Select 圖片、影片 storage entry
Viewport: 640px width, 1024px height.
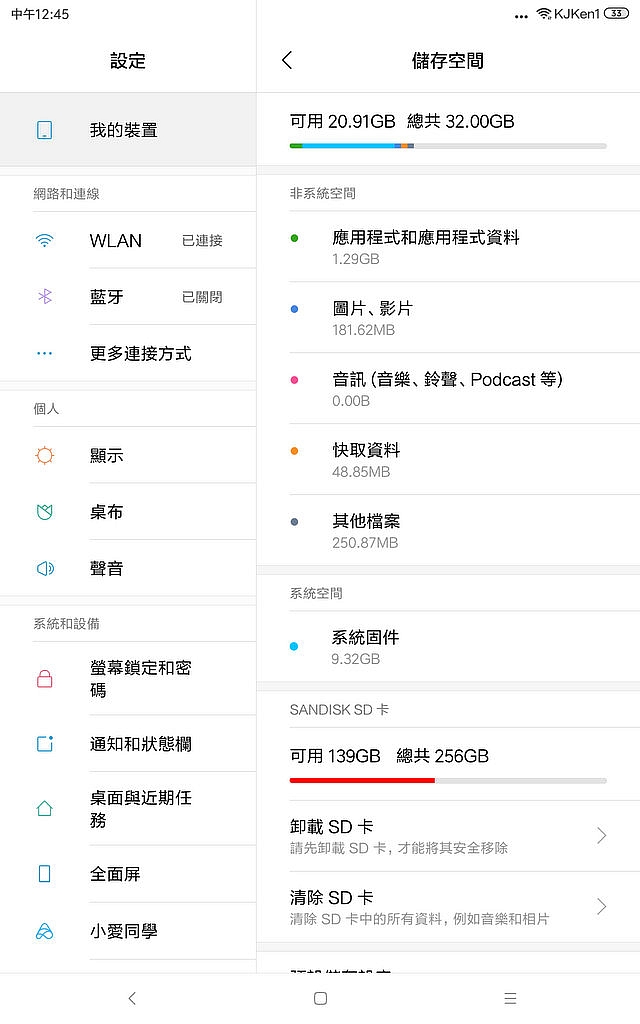(x=448, y=317)
